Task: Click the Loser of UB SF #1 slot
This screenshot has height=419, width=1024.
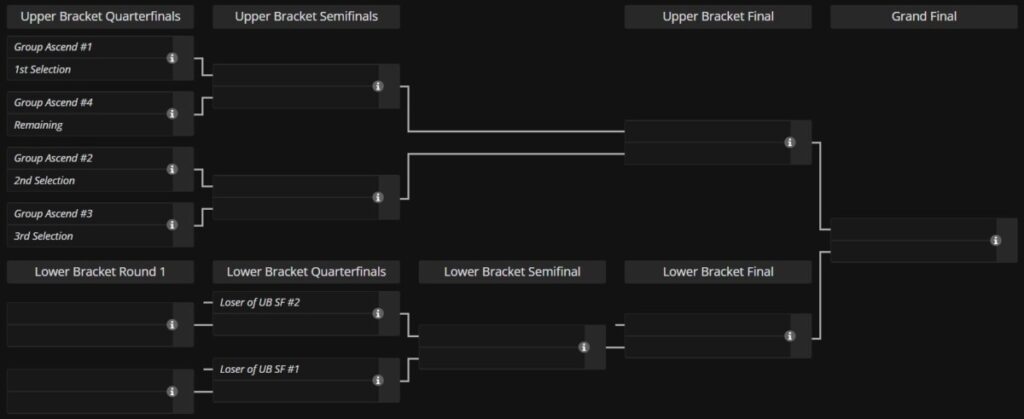Action: (x=296, y=369)
